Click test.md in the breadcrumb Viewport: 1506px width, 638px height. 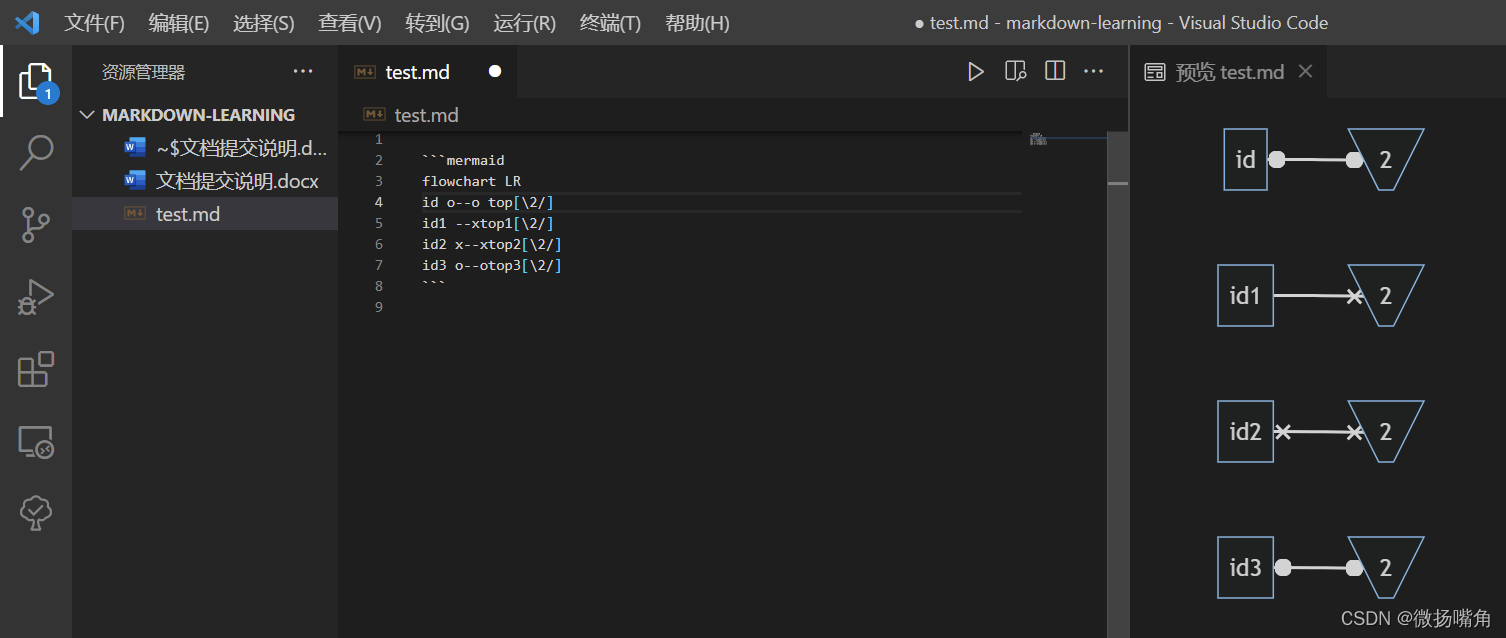[x=426, y=115]
